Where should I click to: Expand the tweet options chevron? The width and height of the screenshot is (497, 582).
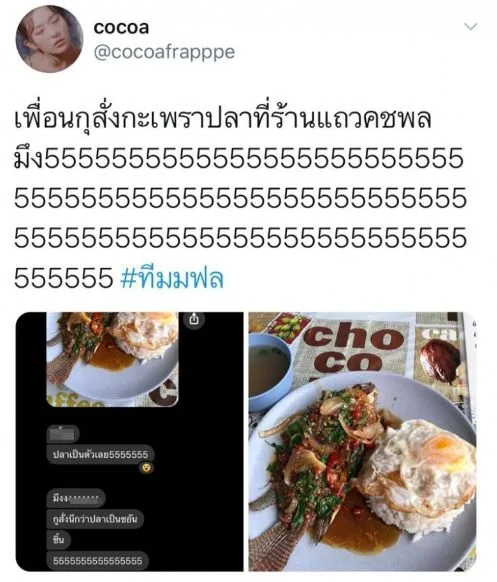(x=471, y=27)
